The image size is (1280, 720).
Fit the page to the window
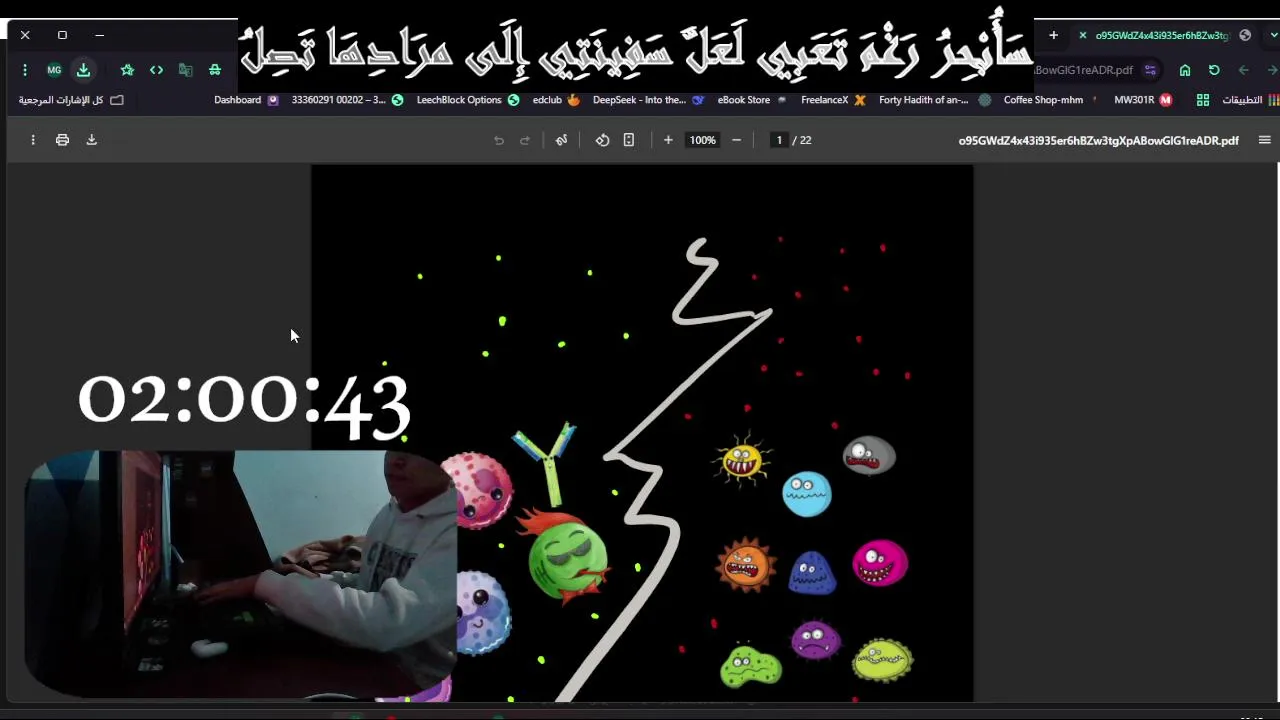(x=629, y=140)
